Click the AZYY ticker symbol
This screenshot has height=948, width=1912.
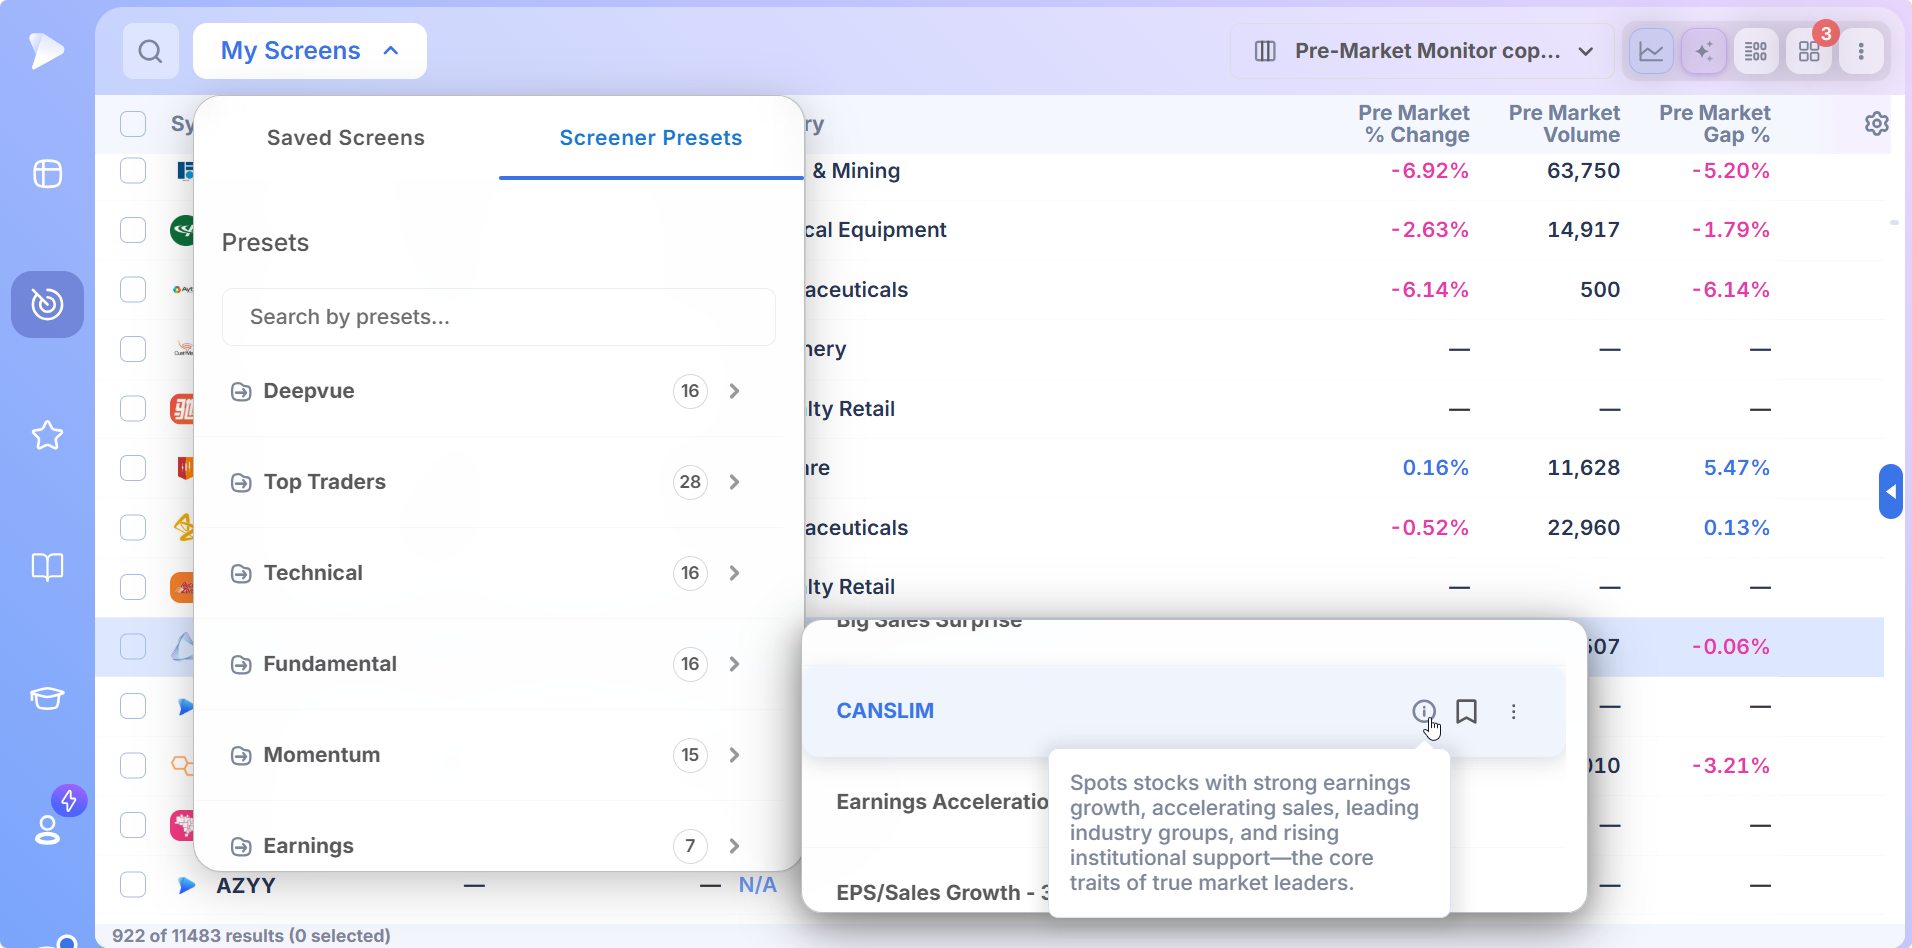tap(246, 885)
